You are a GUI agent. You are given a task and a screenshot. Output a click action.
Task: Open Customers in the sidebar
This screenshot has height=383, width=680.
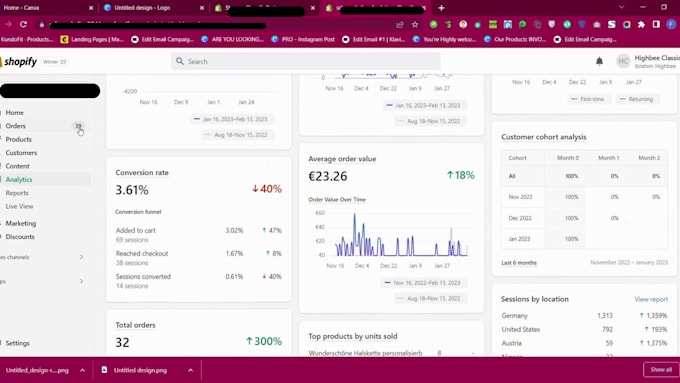click(21, 153)
